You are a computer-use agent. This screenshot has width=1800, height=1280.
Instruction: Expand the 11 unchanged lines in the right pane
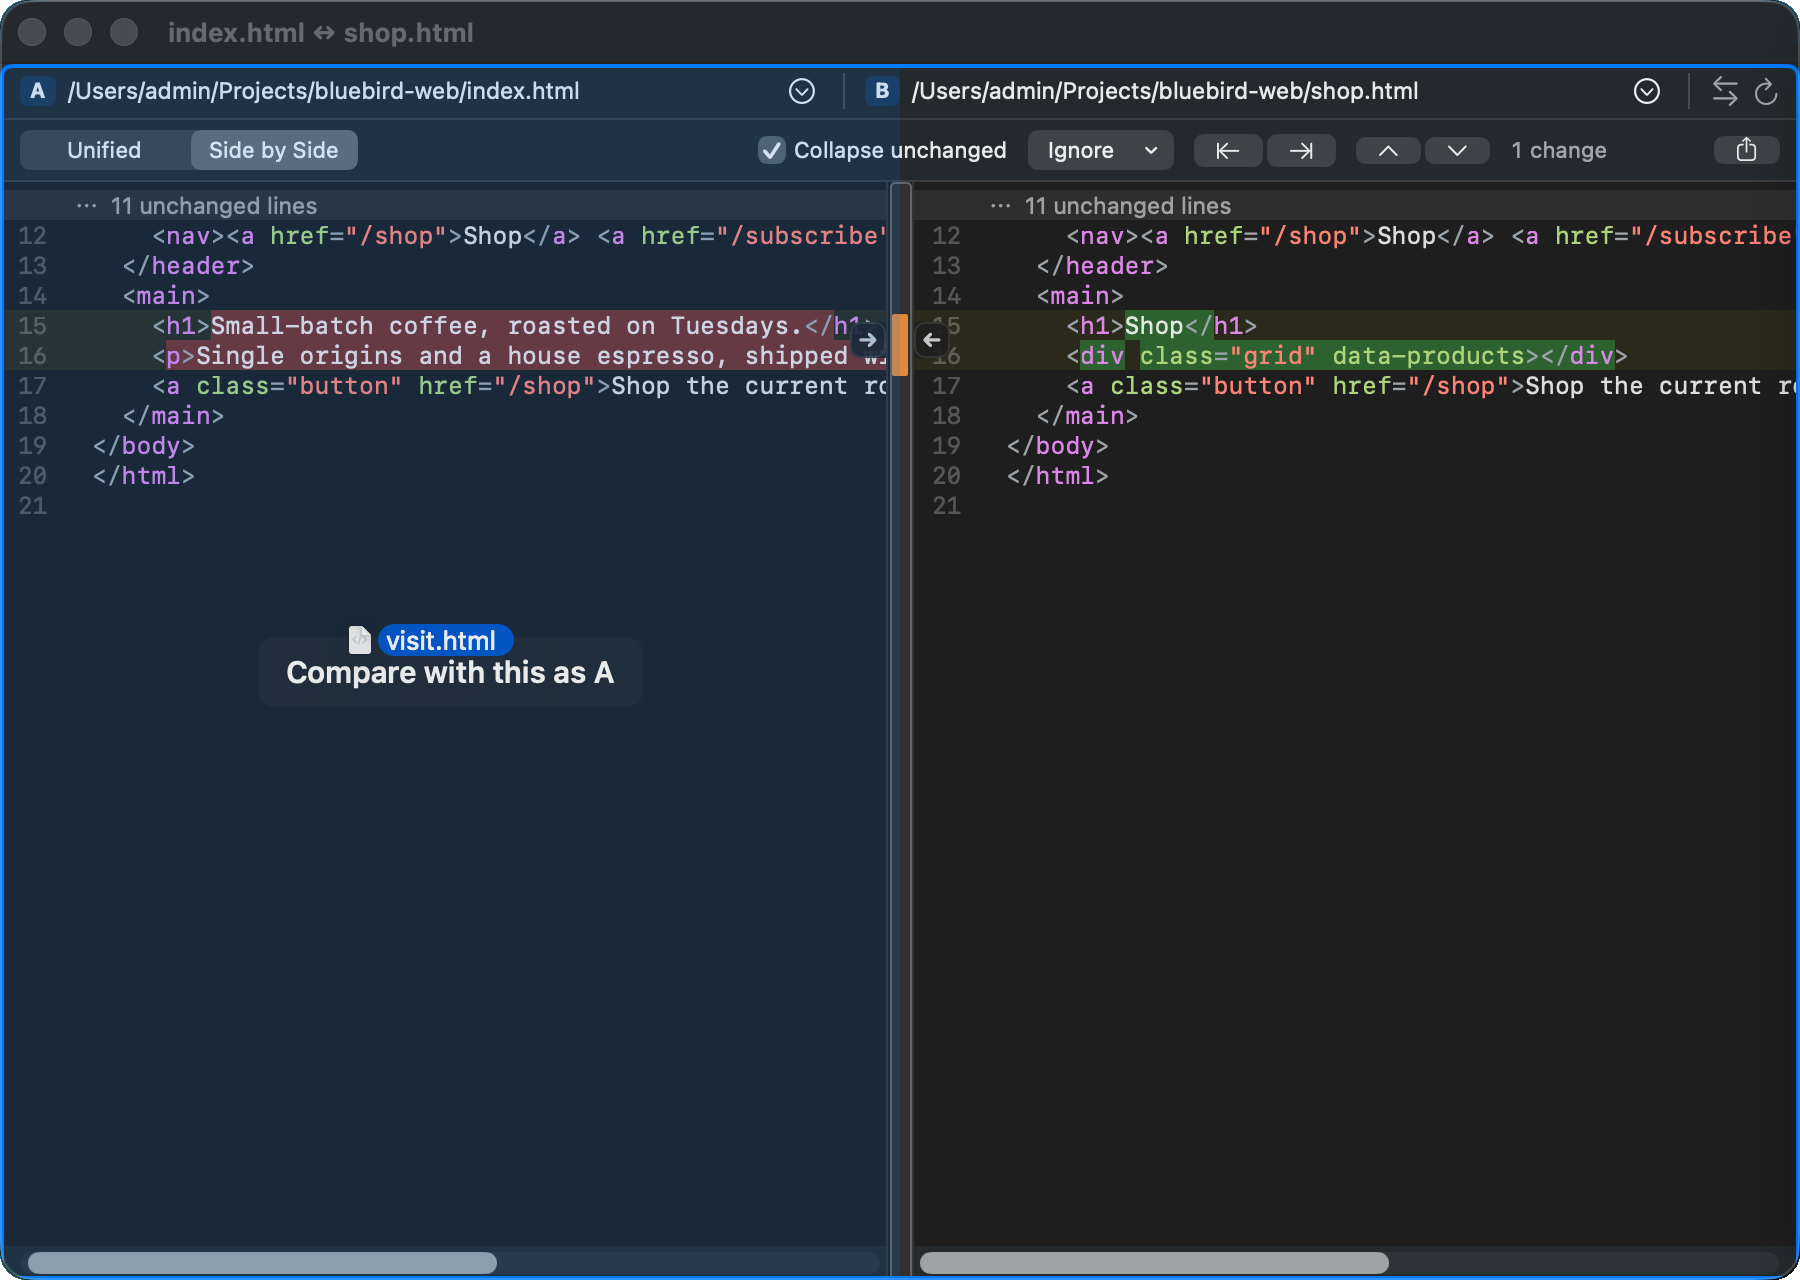click(1355, 206)
